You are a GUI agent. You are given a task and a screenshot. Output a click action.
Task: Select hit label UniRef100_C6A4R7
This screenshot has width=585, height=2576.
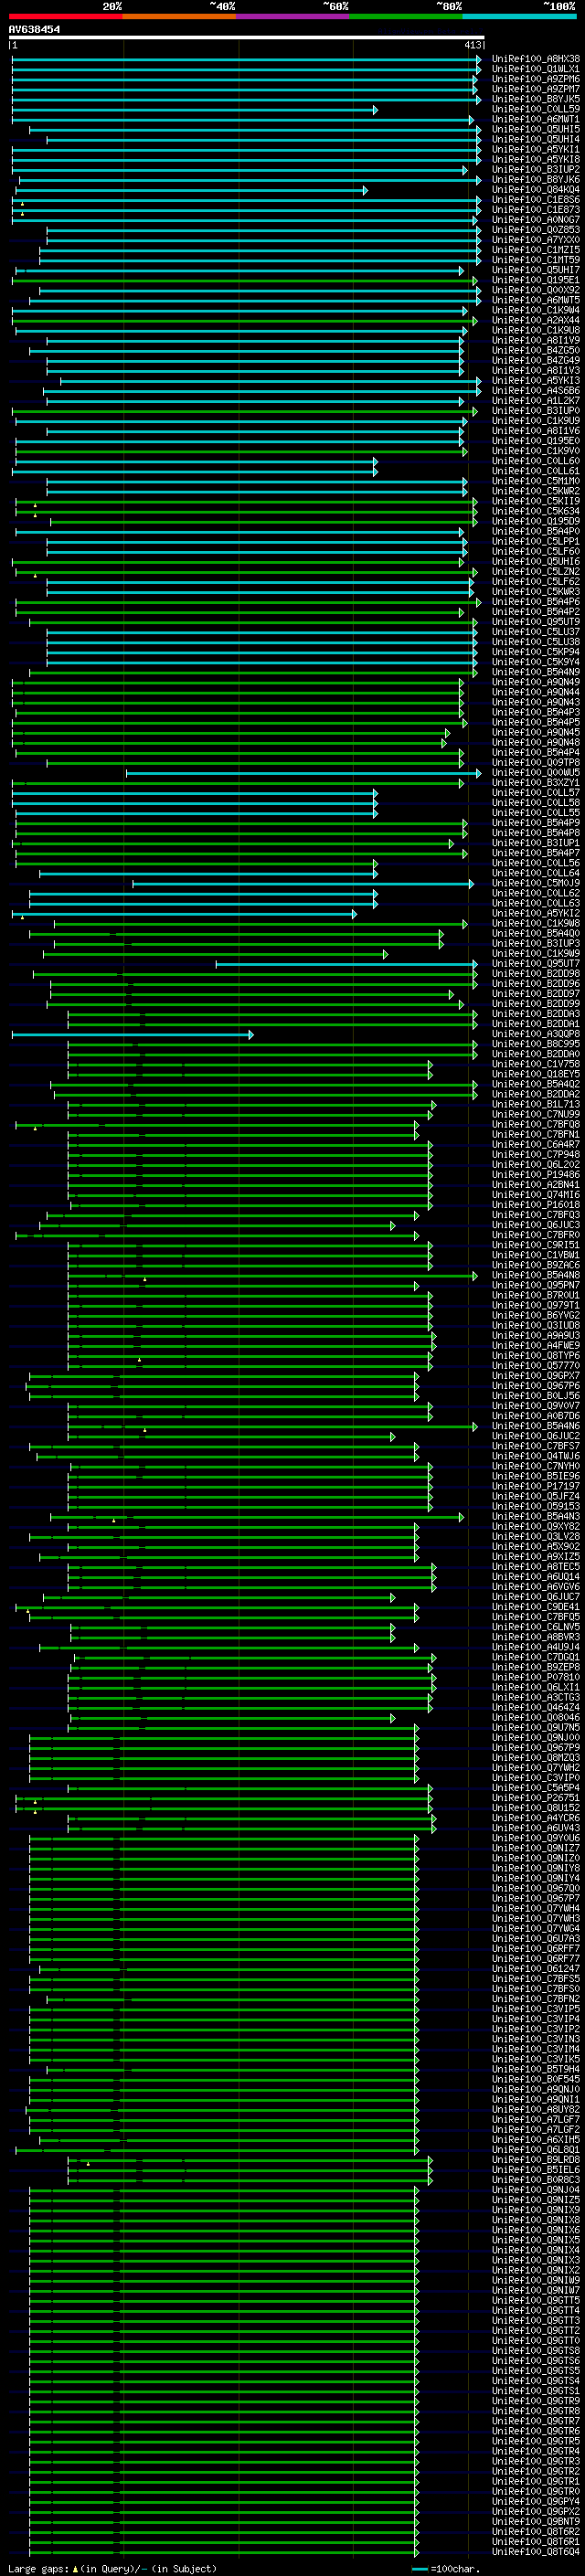click(x=536, y=1145)
